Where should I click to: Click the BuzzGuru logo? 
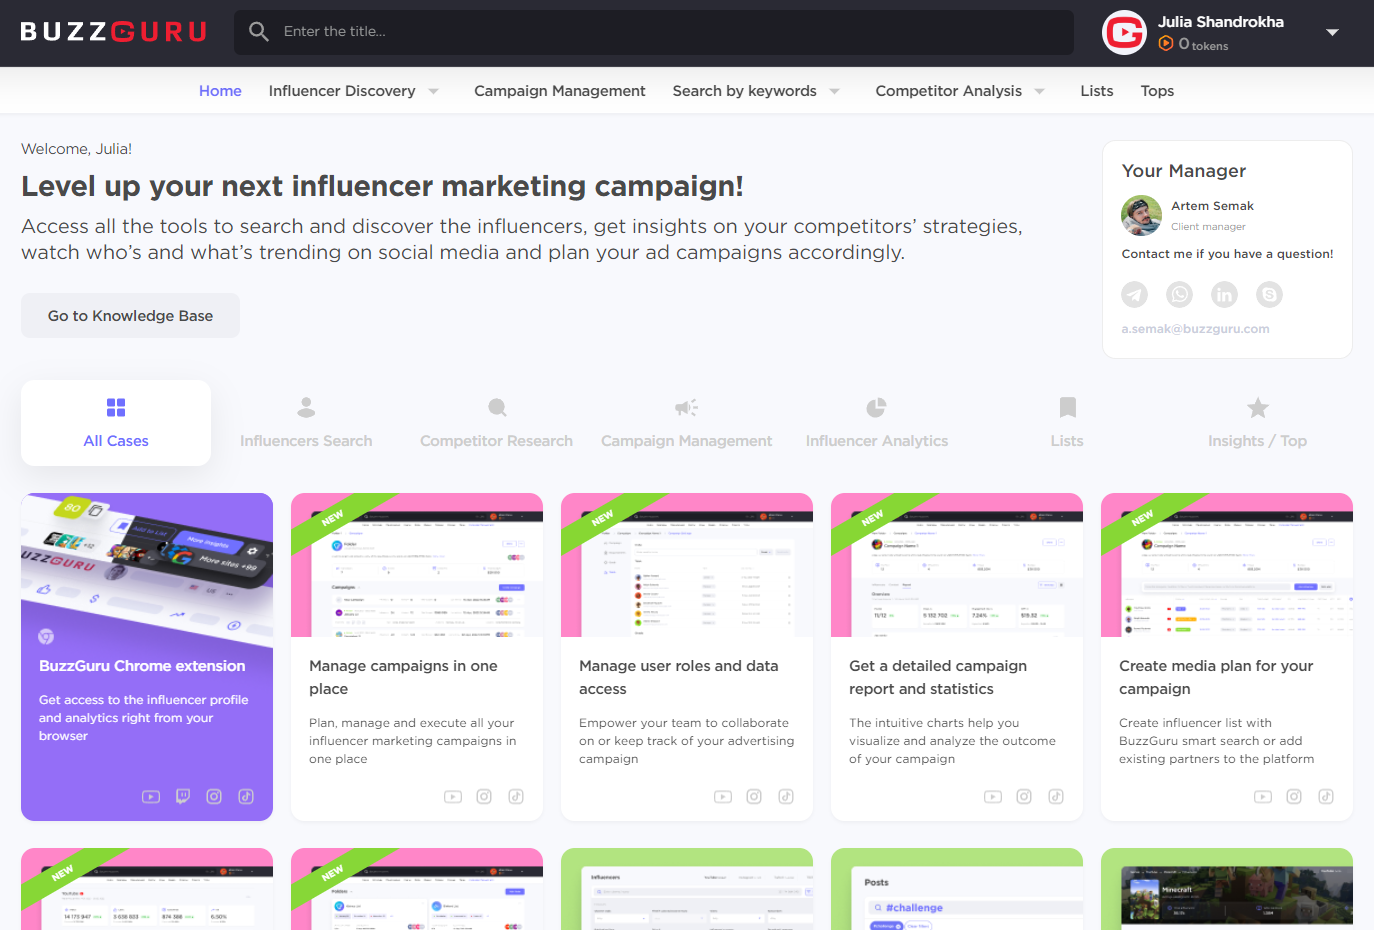tap(113, 32)
